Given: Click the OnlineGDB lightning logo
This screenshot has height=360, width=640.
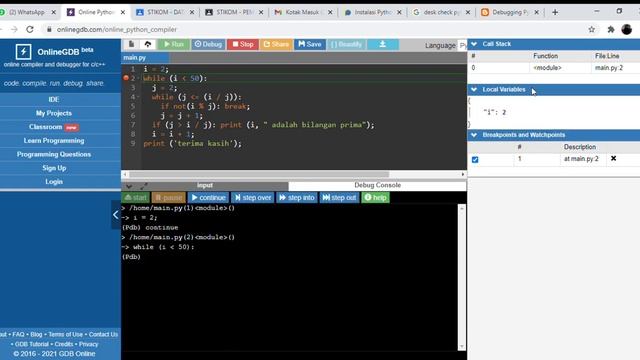Looking at the screenshot, I should [23, 52].
